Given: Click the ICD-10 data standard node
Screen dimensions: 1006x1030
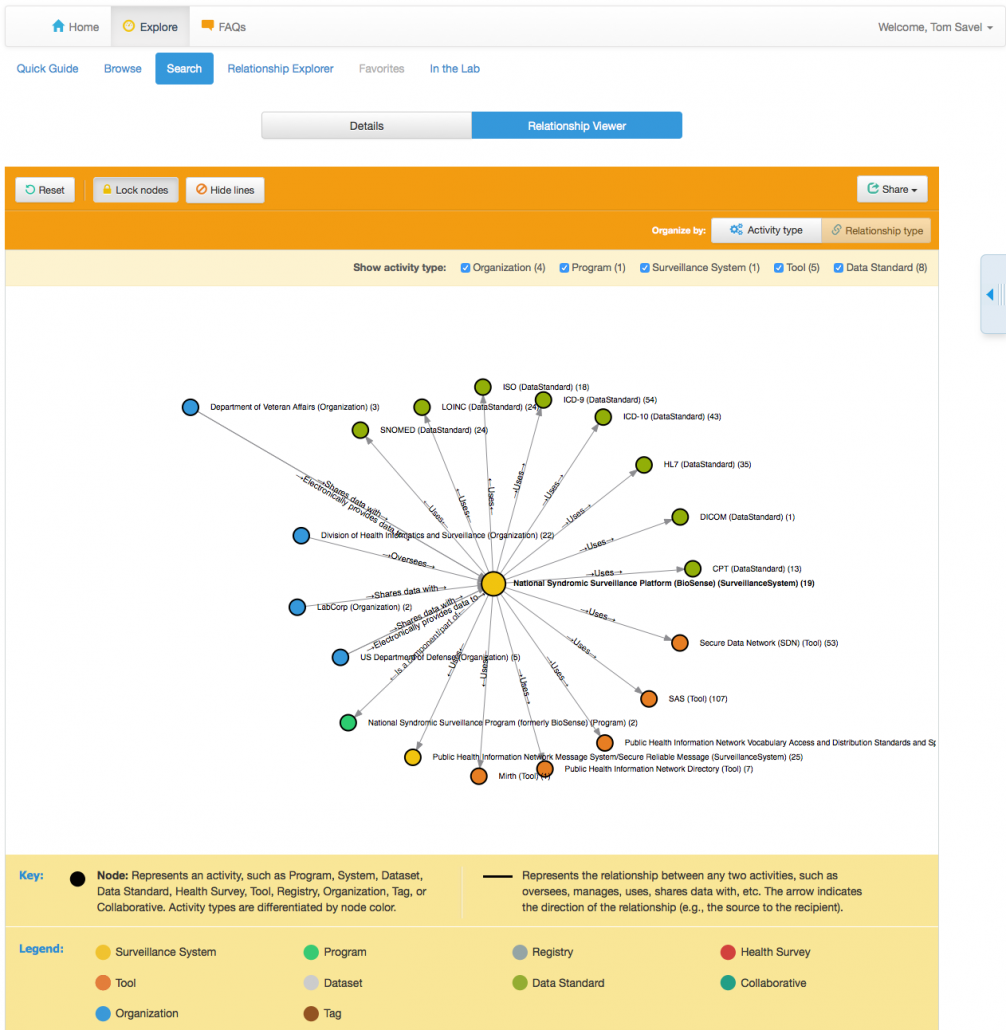Looking at the screenshot, I should click(x=603, y=416).
